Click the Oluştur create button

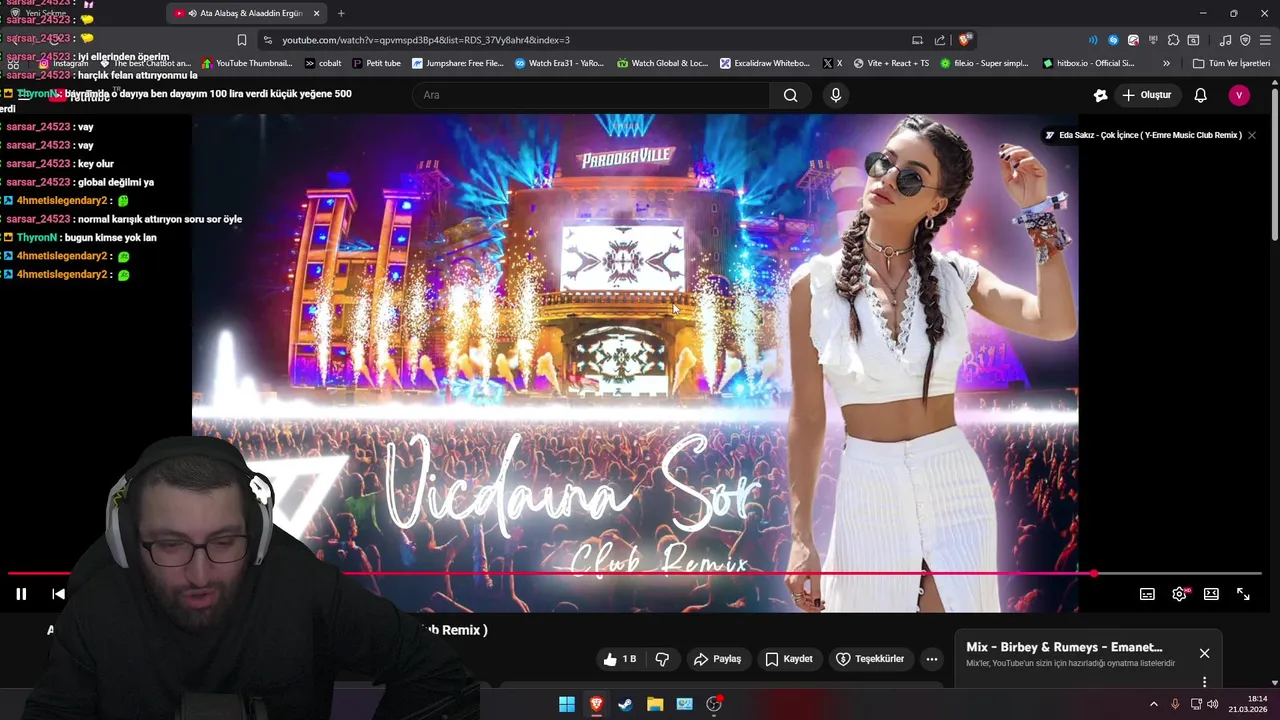(1146, 95)
